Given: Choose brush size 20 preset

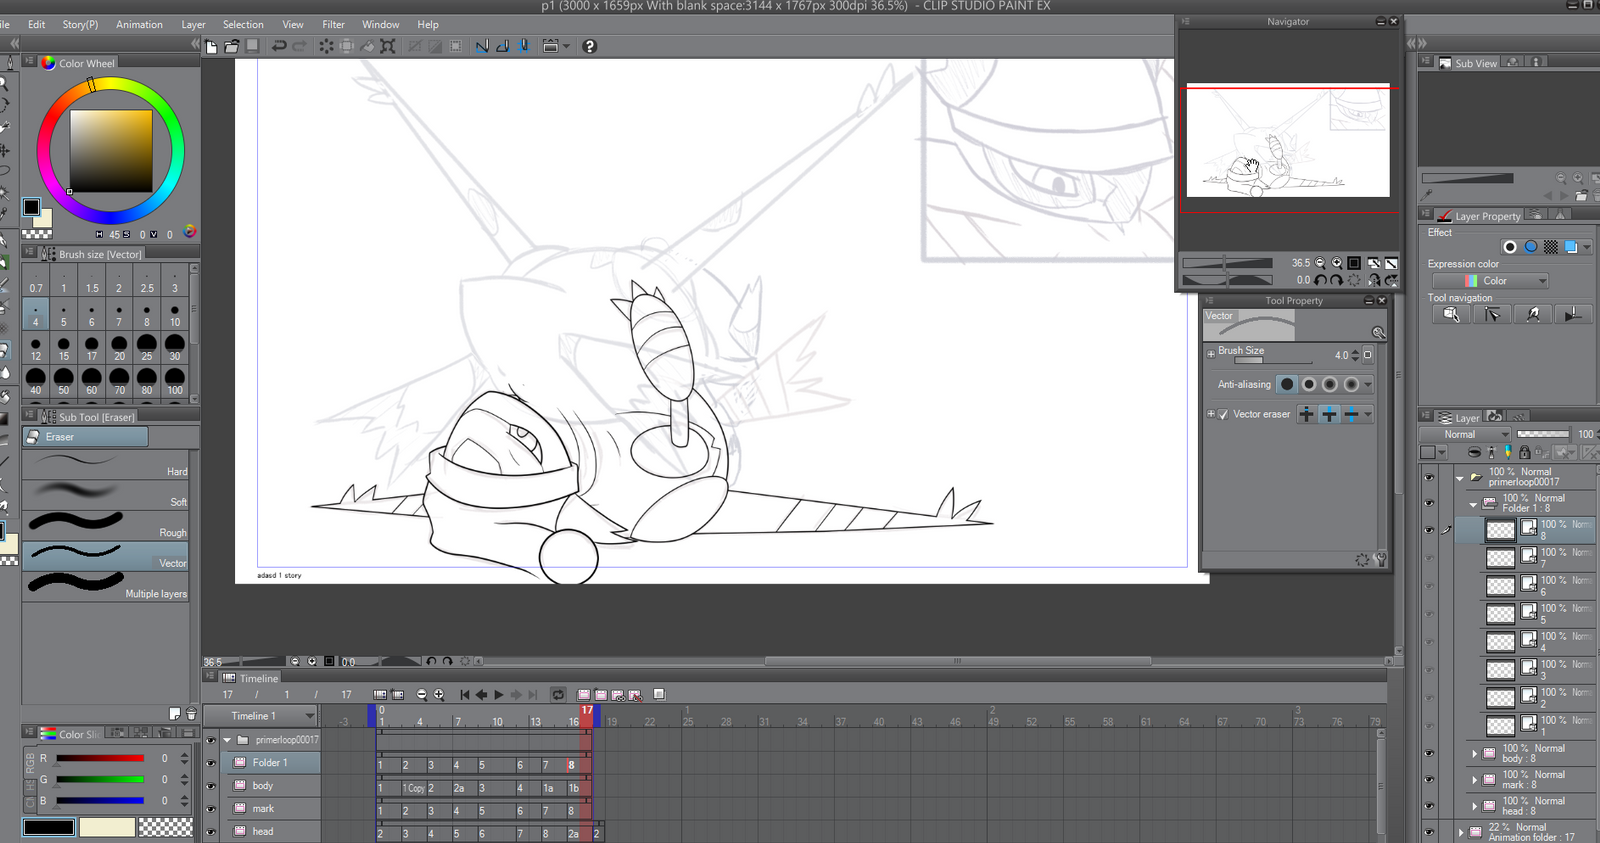Looking at the screenshot, I should click(119, 345).
